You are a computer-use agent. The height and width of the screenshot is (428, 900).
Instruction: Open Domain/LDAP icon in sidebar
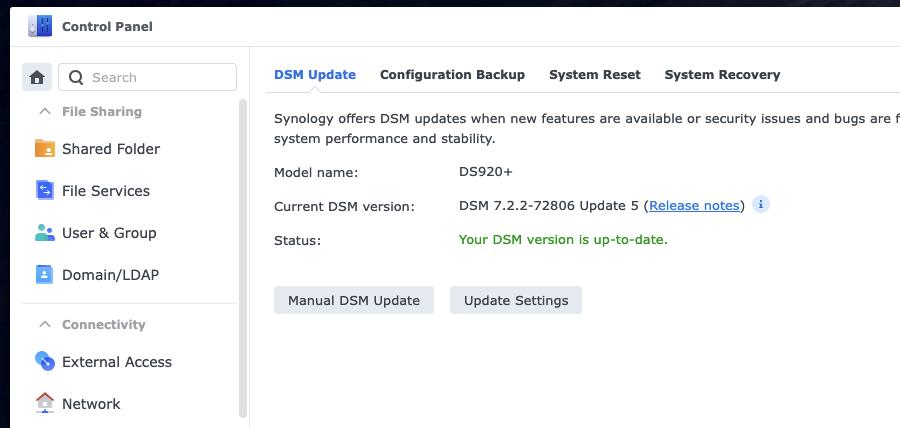[45, 274]
